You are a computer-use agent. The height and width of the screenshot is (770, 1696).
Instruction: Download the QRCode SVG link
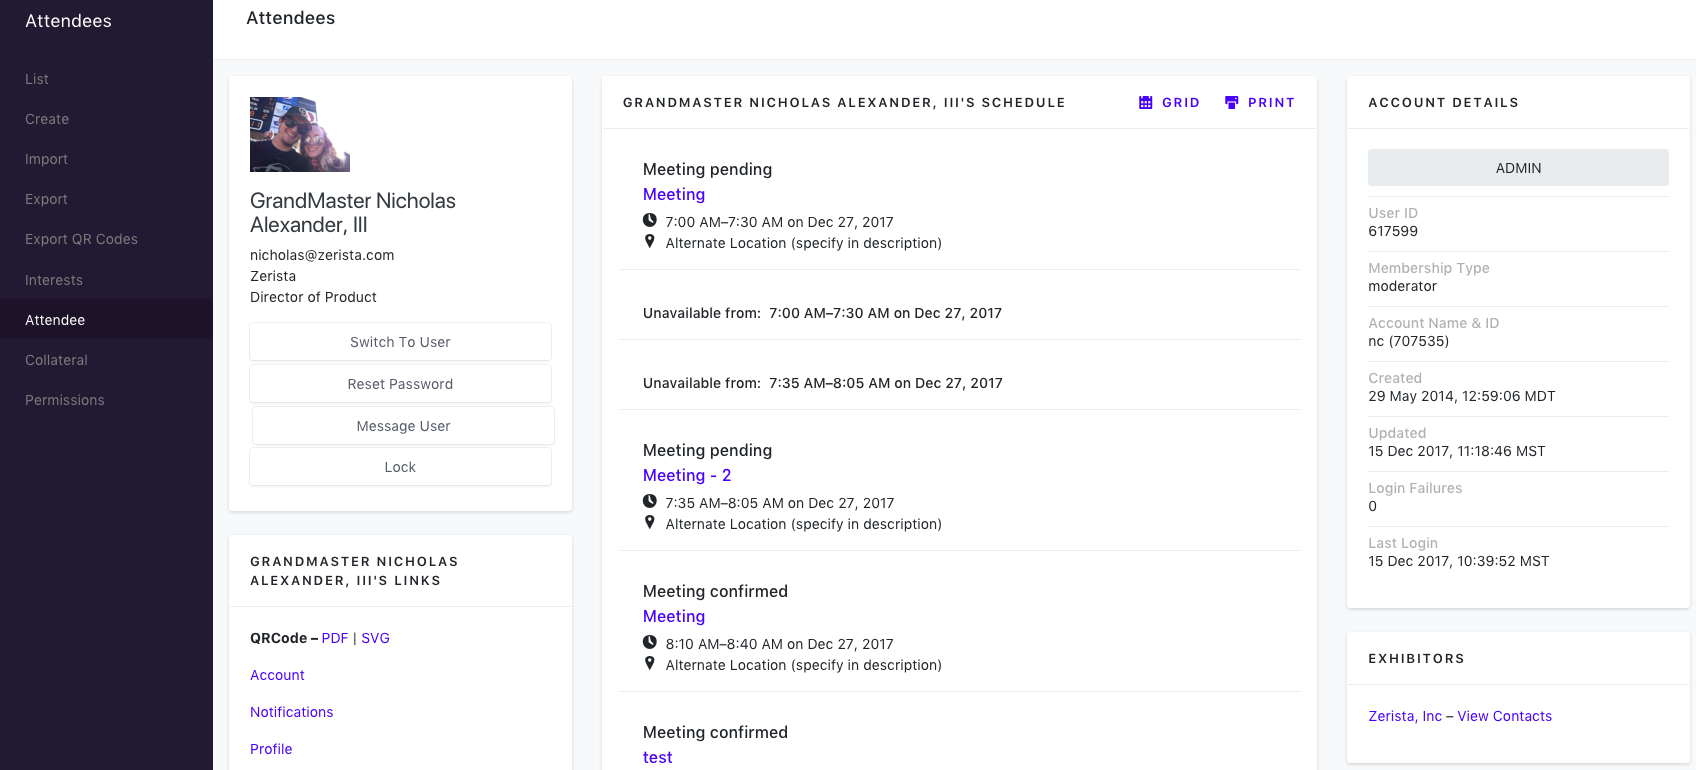coord(375,638)
